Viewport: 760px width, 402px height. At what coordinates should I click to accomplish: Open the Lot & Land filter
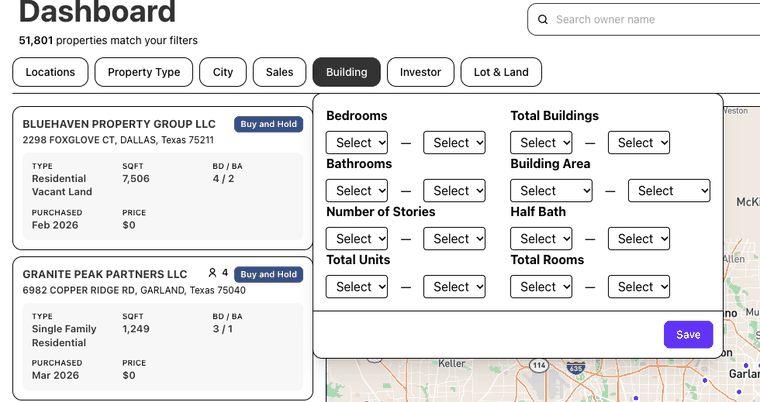point(501,72)
